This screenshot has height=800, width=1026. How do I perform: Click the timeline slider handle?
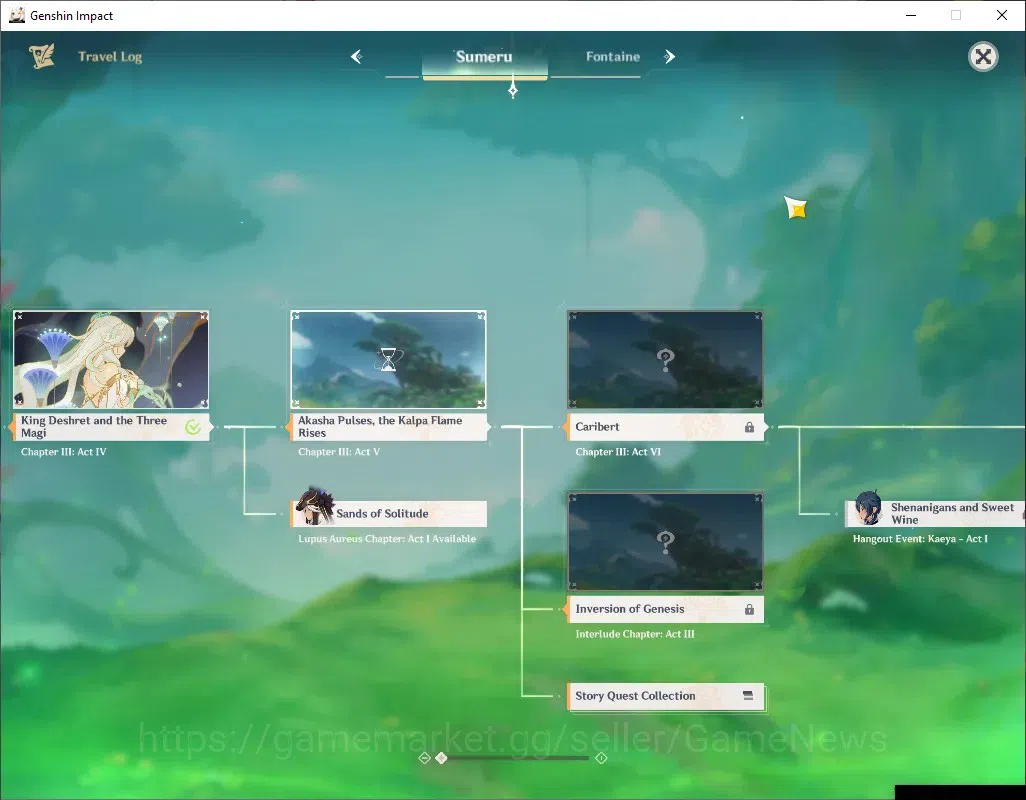coord(442,758)
